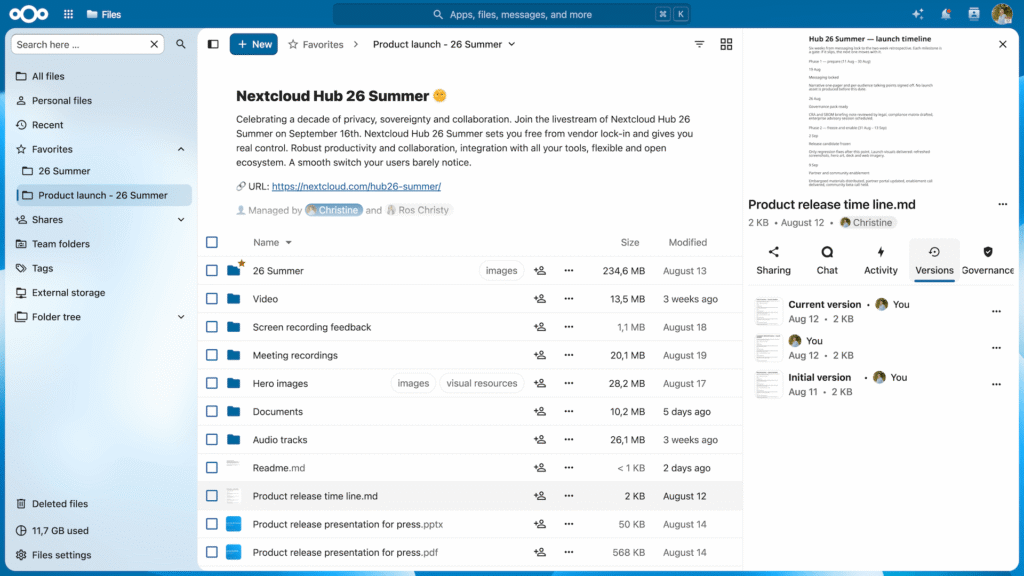Screen dimensions: 1024x576
Task: Open the Nextcloud Assistant sparkle icon
Action: pyautogui.click(x=918, y=14)
